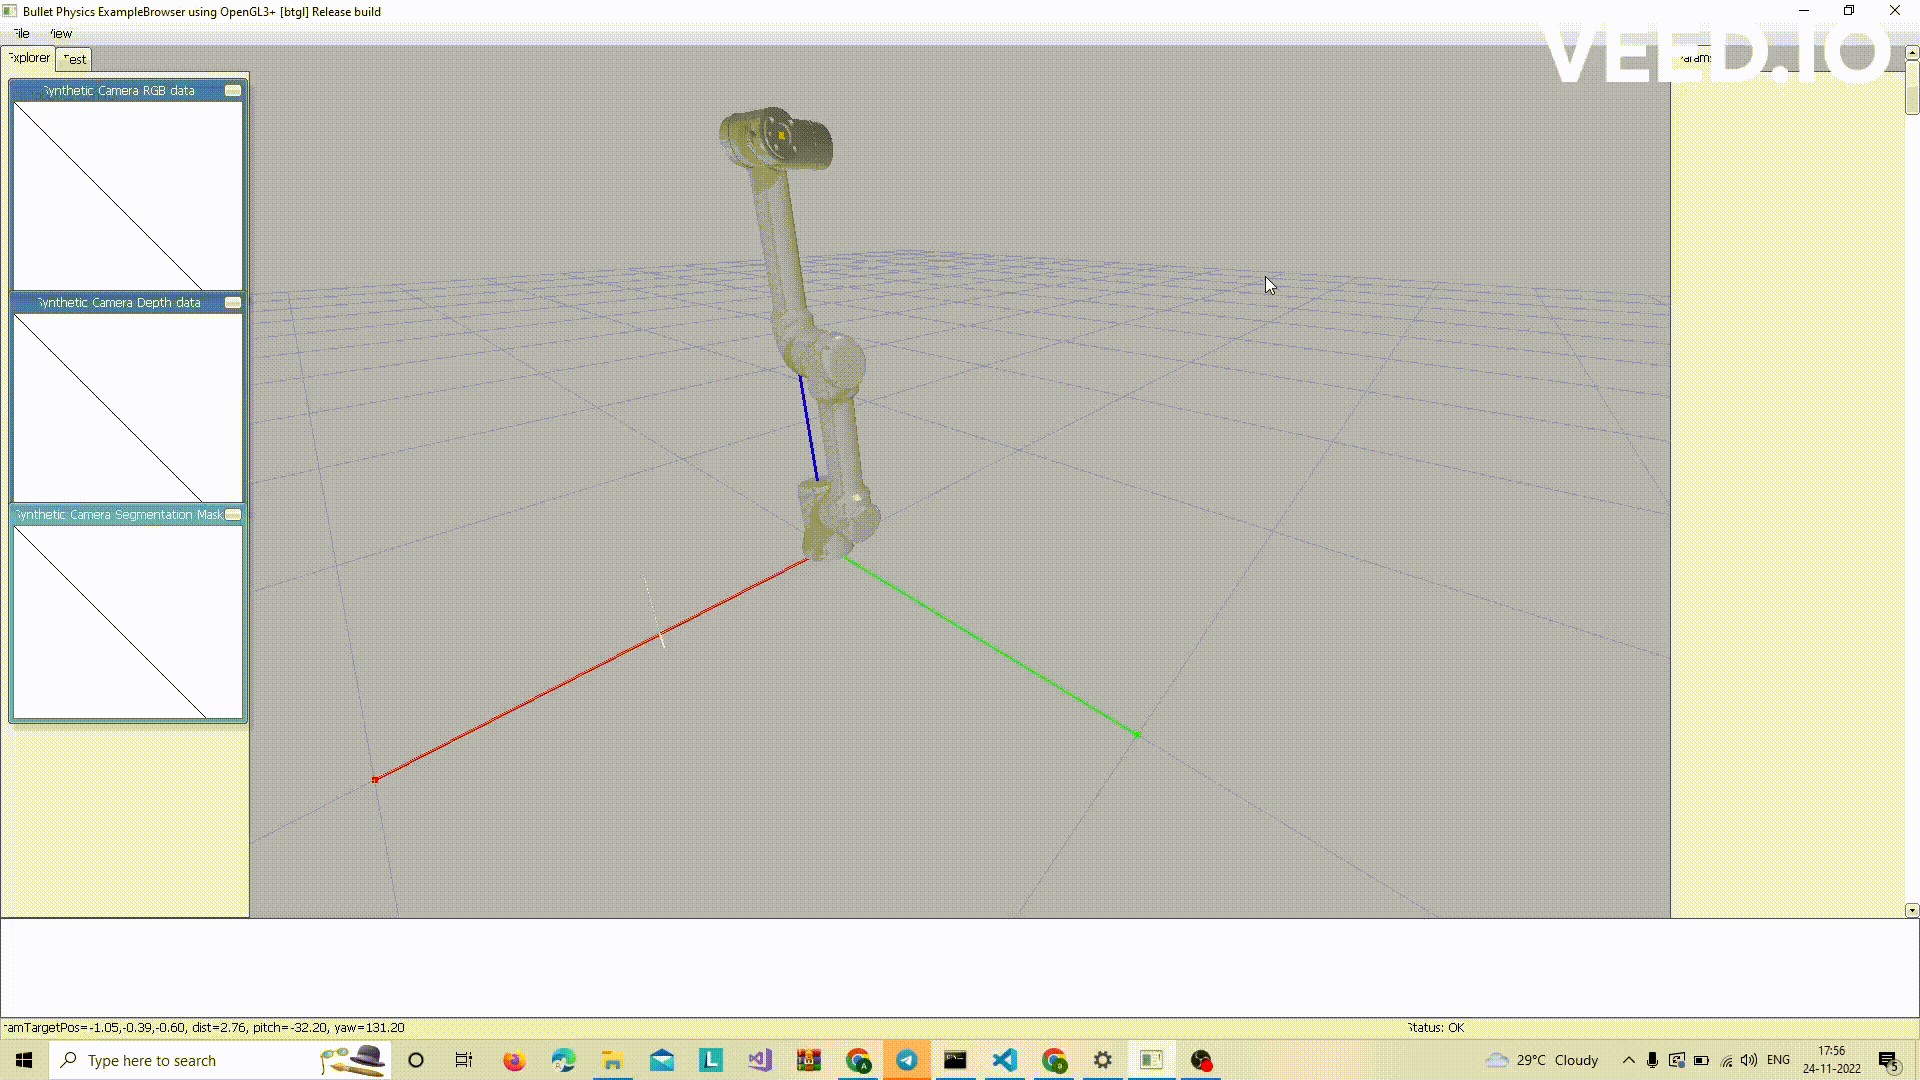Viewport: 1920px width, 1080px height.
Task: Switch to the Explorer tab
Action: pos(28,58)
